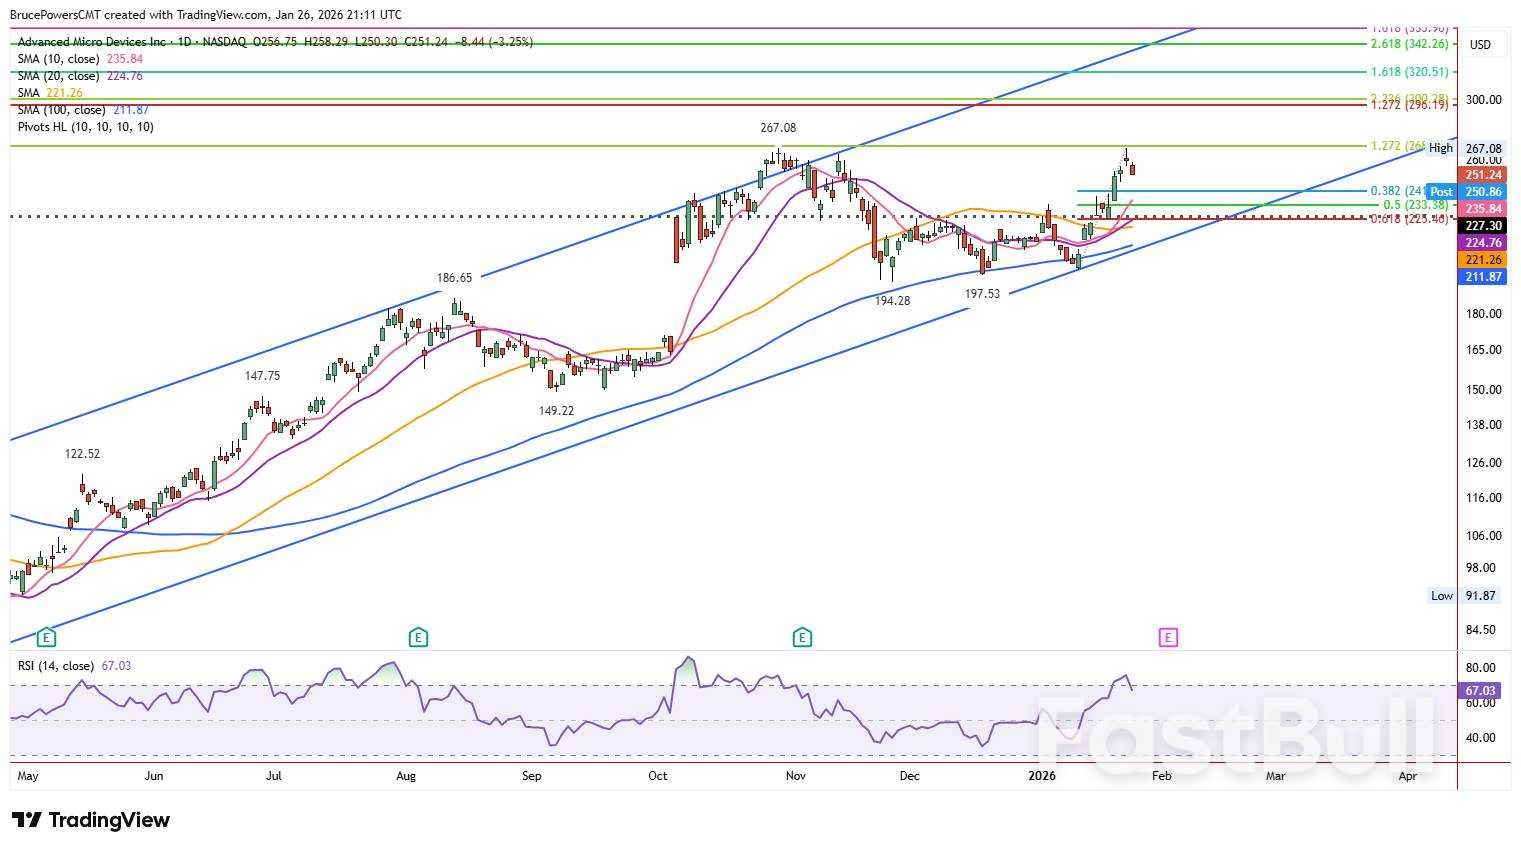Click the Low 91.87 marker label
The height and width of the screenshot is (850, 1521).
pyautogui.click(x=1441, y=596)
